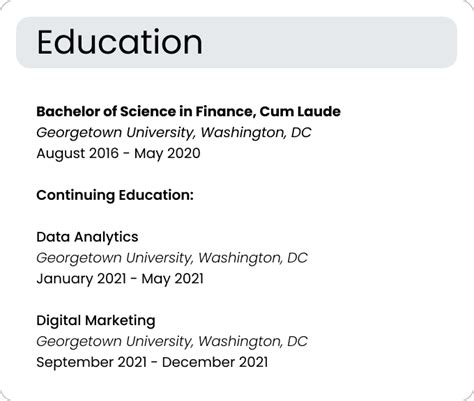Click Georgetown University under Data Analytics
The image size is (474, 401).
coord(114,258)
